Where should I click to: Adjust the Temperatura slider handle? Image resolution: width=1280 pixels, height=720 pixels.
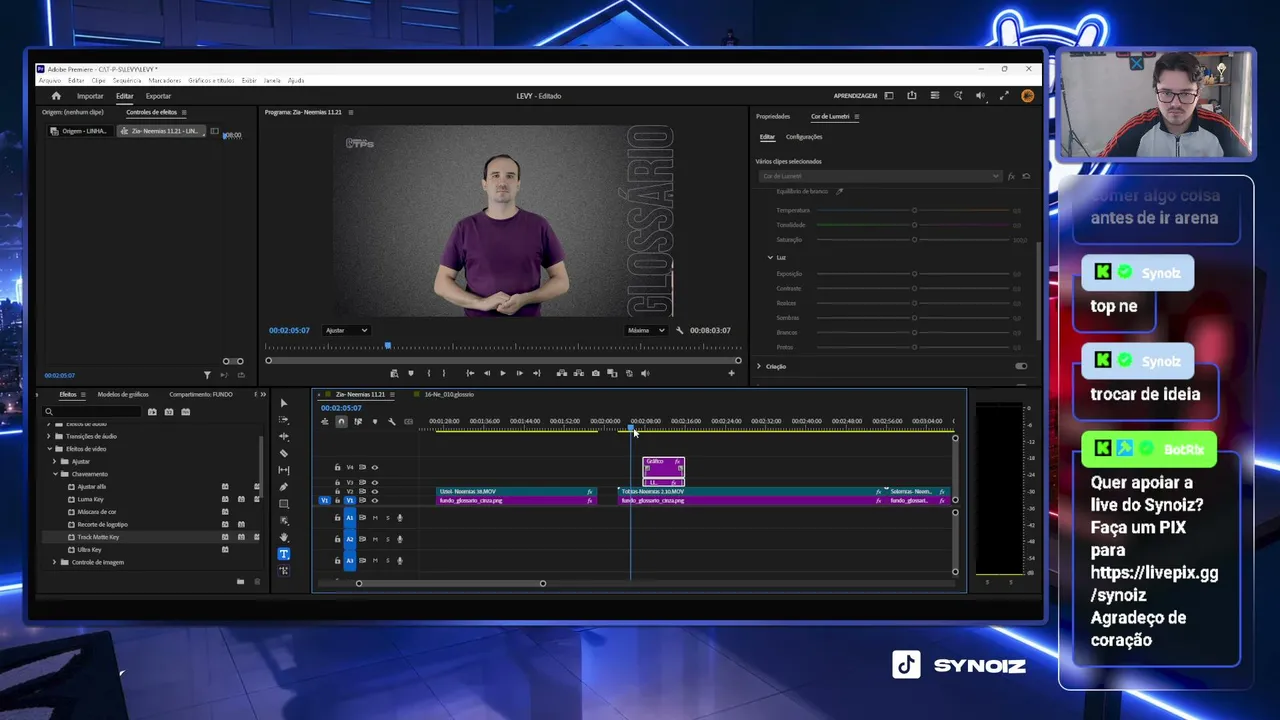click(x=914, y=210)
